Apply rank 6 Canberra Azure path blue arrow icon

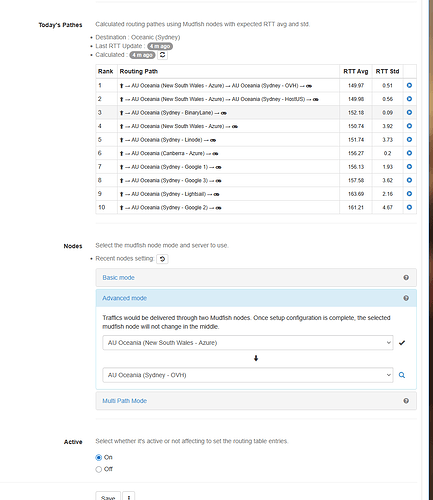click(409, 153)
